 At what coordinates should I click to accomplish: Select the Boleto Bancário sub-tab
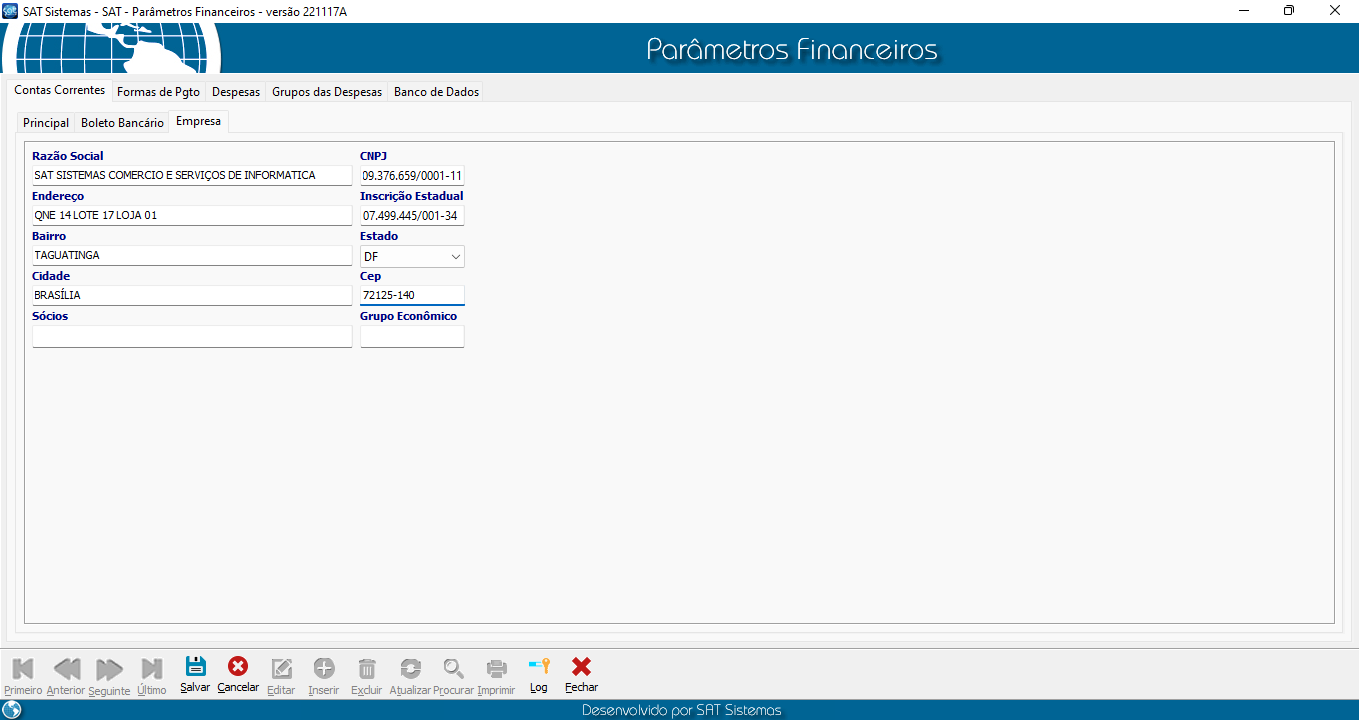[122, 123]
